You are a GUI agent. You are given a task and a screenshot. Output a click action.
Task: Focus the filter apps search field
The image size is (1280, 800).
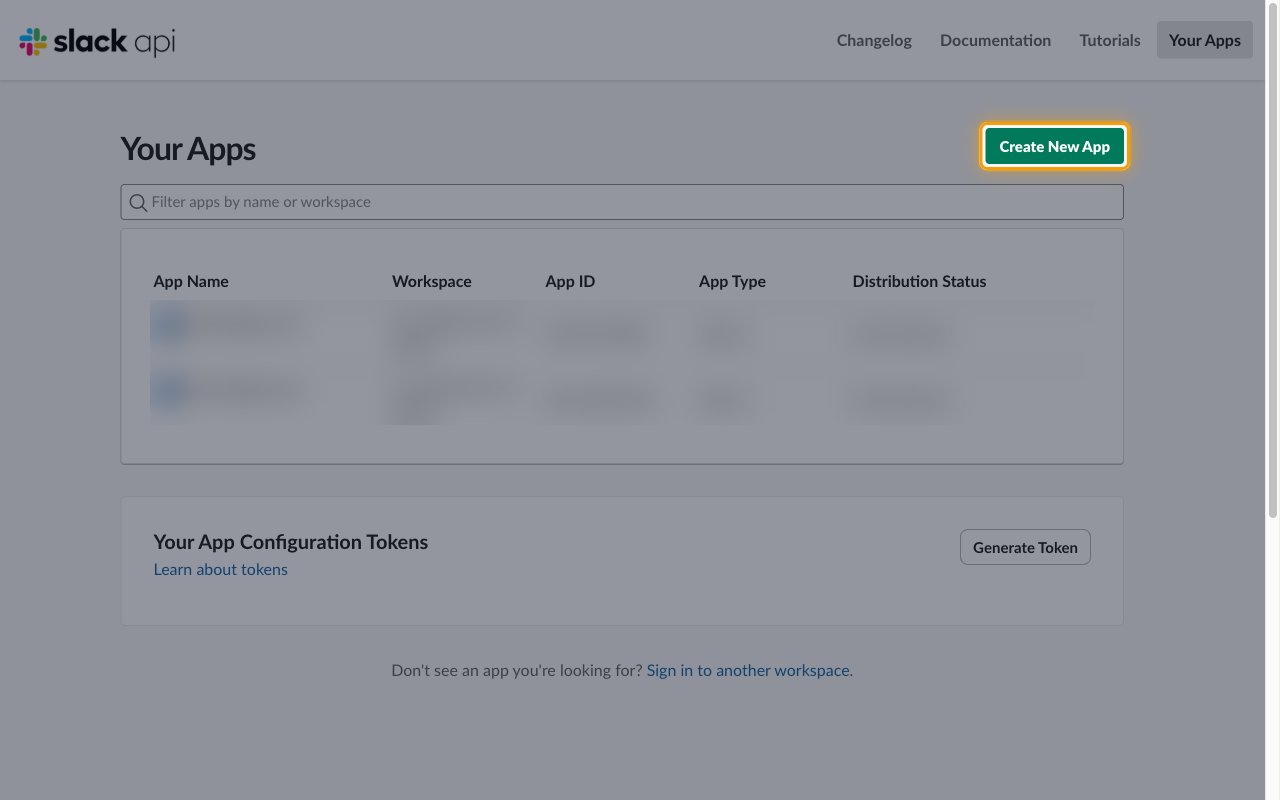(622, 202)
